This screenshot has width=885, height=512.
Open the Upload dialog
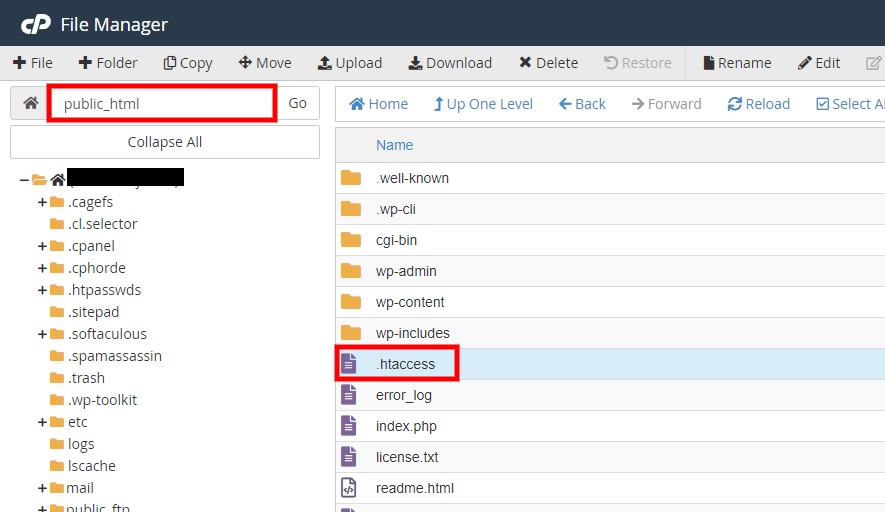[x=350, y=63]
